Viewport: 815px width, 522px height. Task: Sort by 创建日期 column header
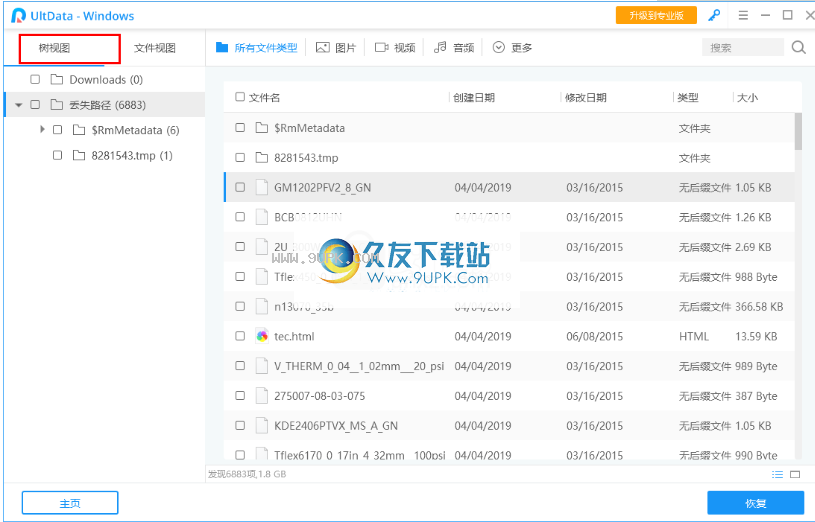(474, 98)
